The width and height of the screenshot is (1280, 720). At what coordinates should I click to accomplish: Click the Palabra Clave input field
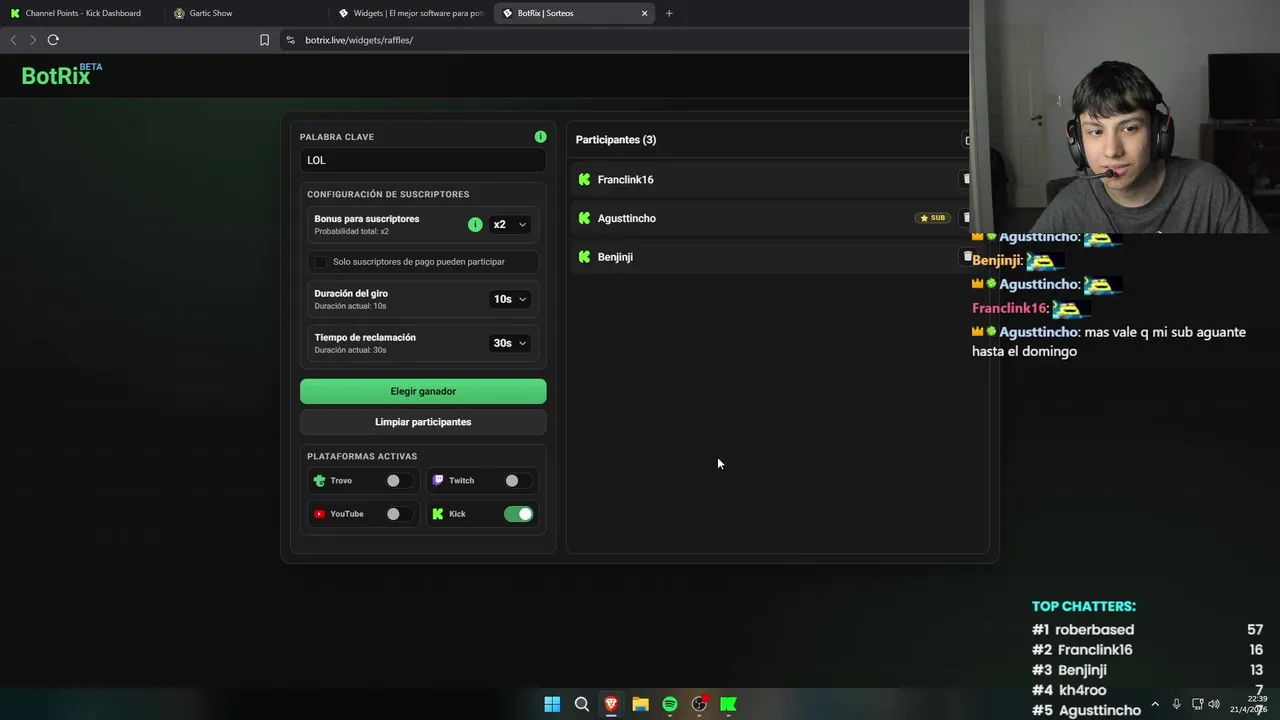point(423,160)
